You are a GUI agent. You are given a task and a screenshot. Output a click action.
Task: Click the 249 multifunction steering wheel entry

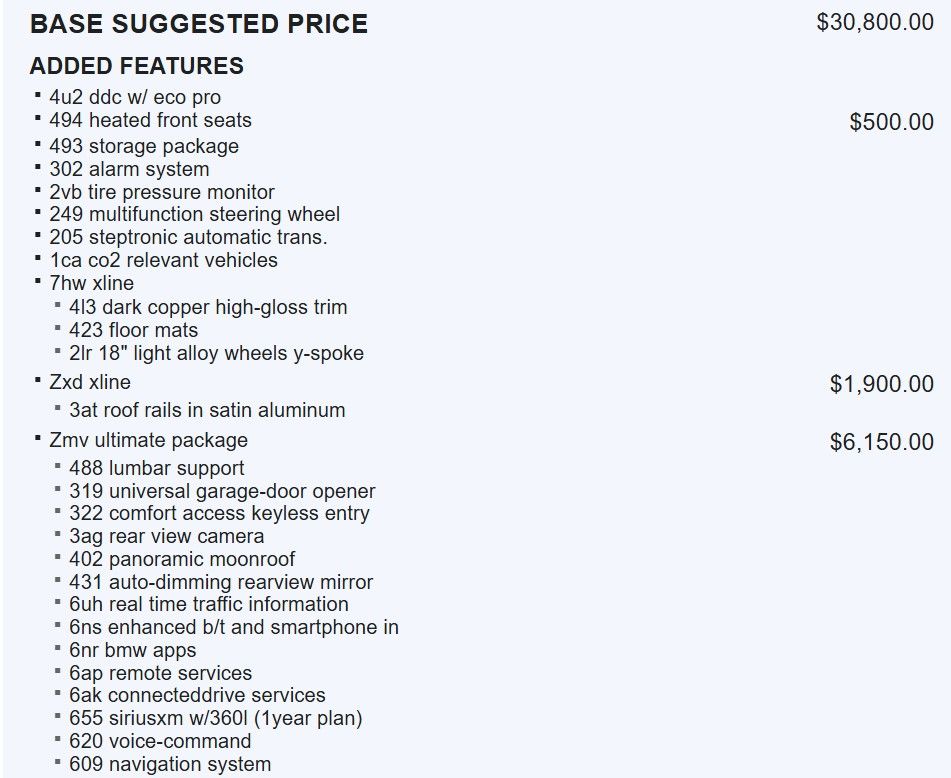click(194, 214)
